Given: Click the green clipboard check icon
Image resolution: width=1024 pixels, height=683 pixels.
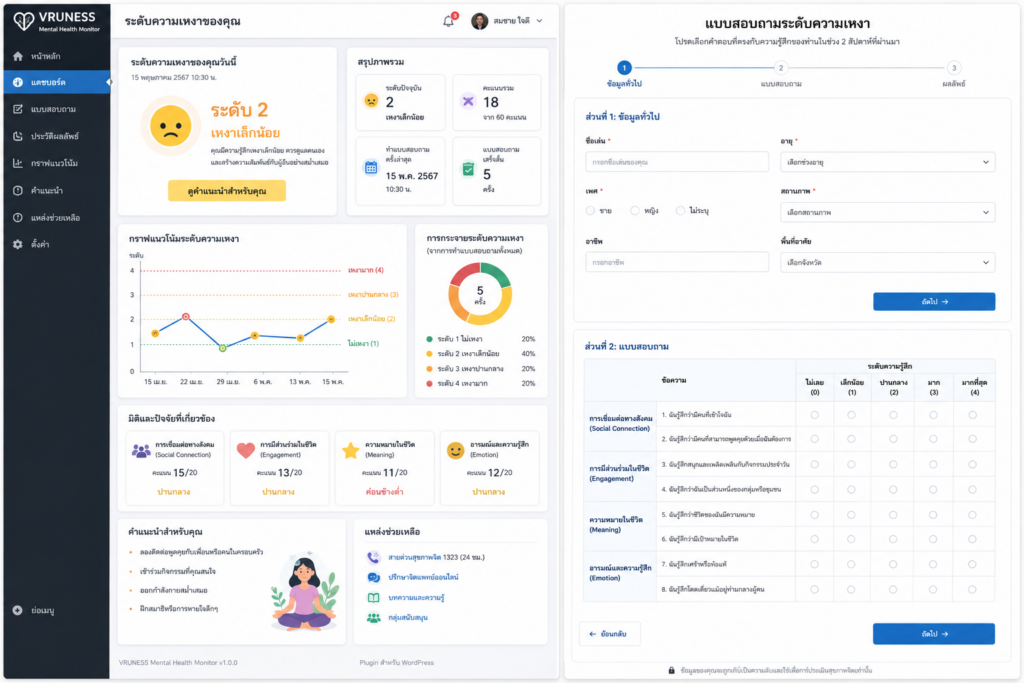Looking at the screenshot, I should 468,169.
